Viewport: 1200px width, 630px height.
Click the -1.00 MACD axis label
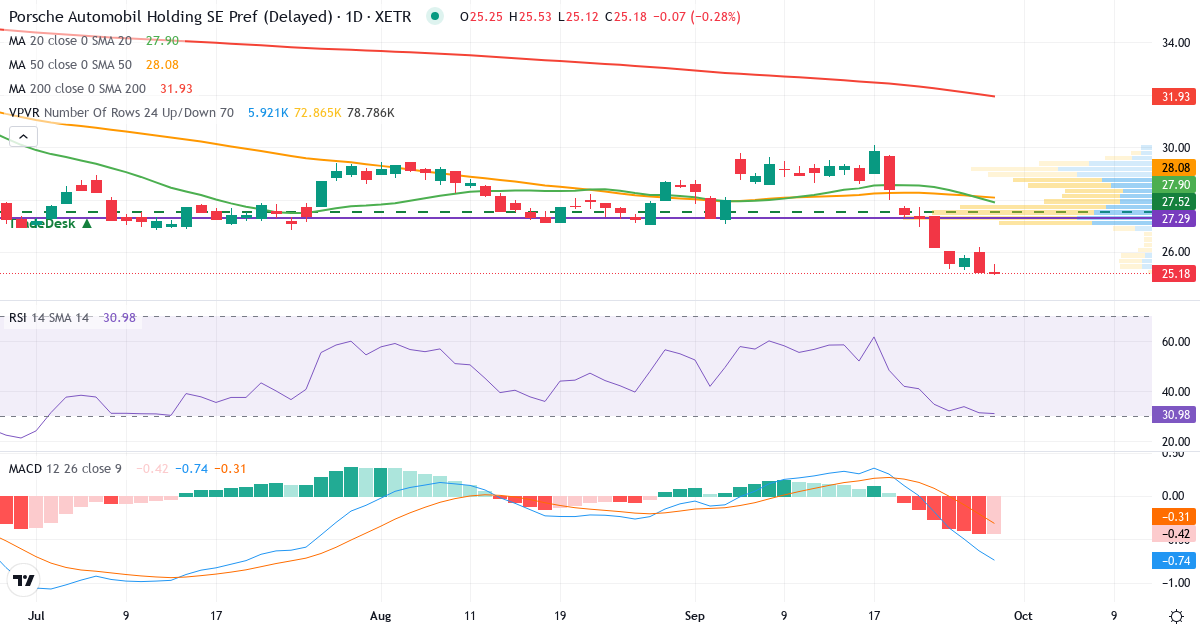tap(1175, 582)
